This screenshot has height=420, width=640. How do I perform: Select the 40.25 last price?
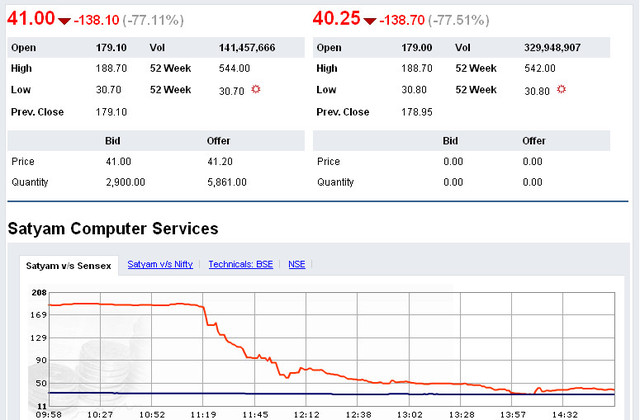(337, 18)
